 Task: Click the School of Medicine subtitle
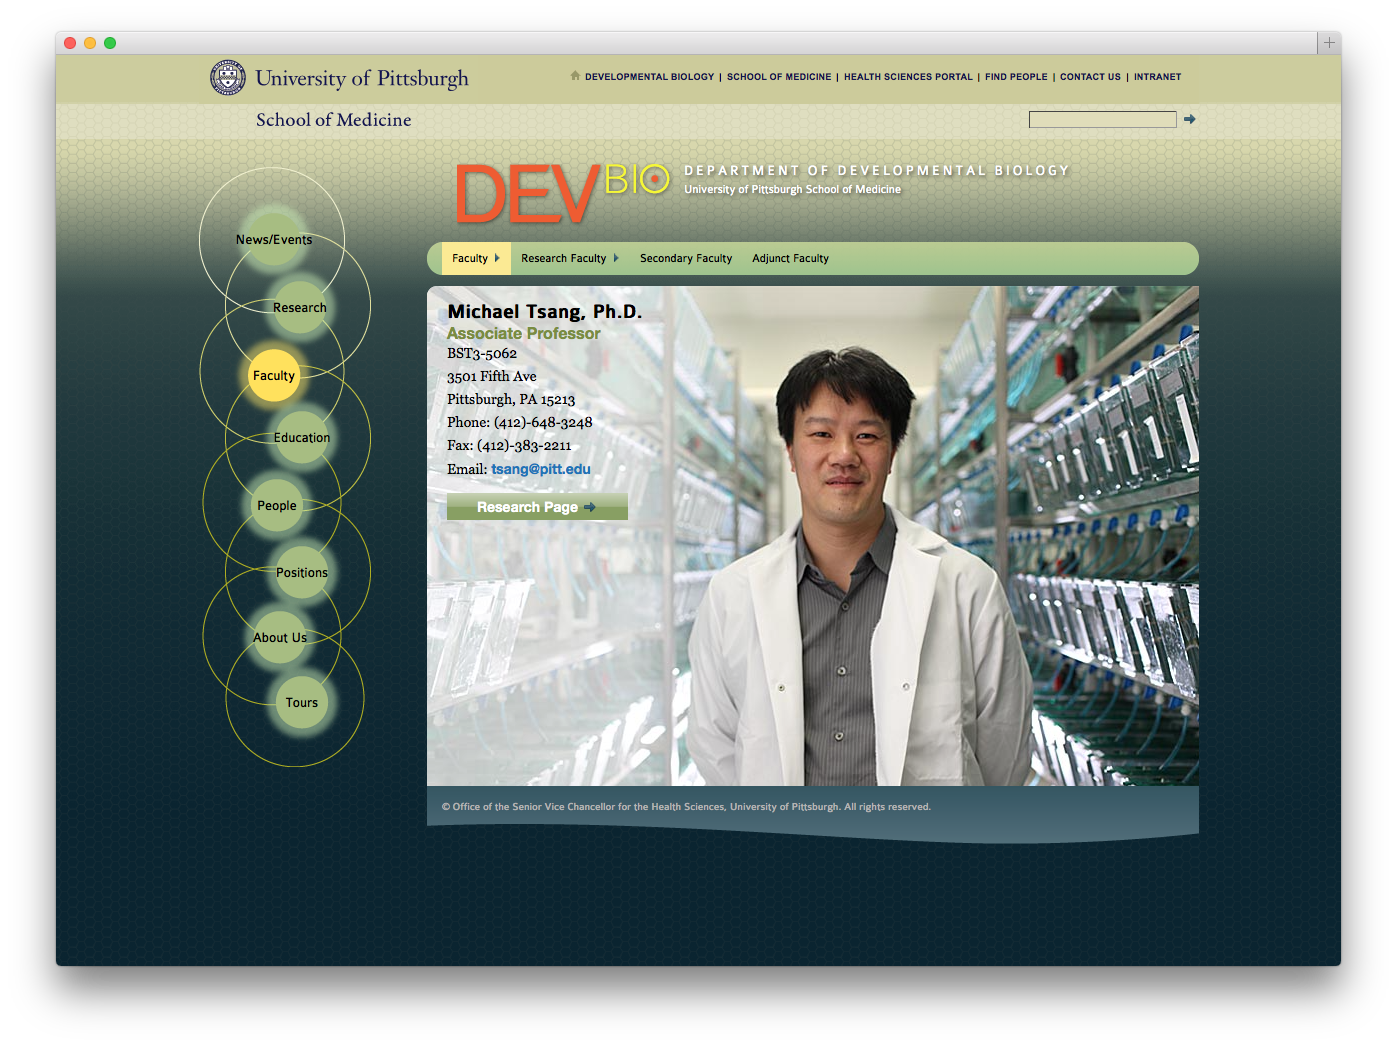(x=334, y=120)
